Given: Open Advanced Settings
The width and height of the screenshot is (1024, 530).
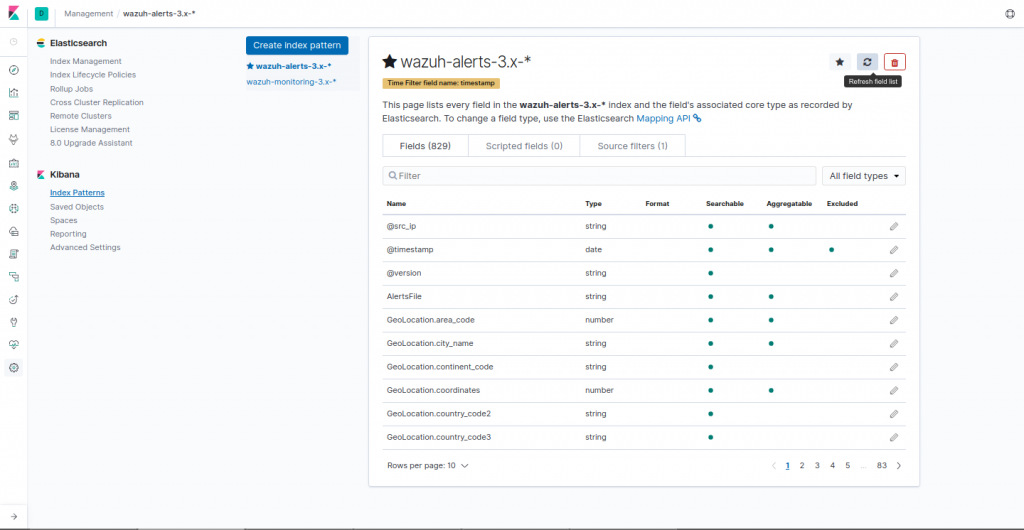Looking at the screenshot, I should tap(85, 247).
